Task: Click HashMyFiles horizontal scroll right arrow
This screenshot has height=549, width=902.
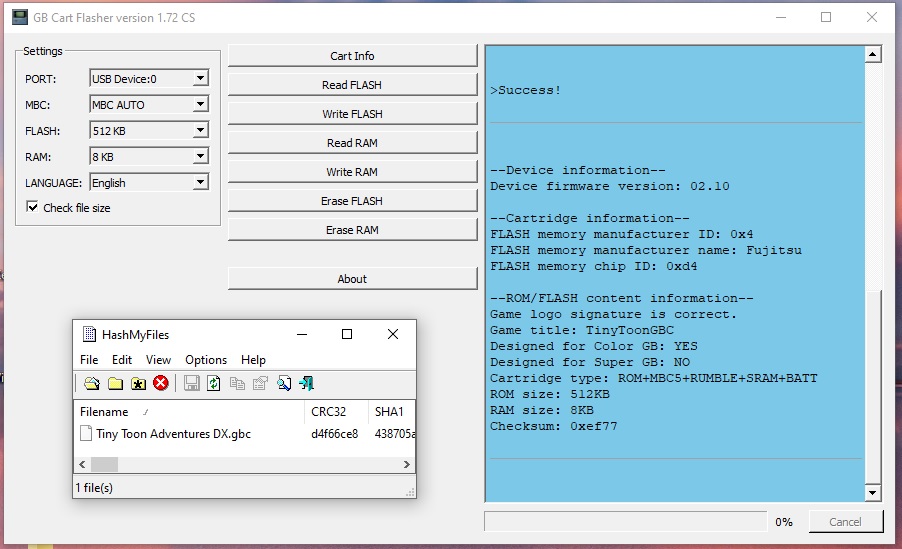Action: tap(407, 464)
